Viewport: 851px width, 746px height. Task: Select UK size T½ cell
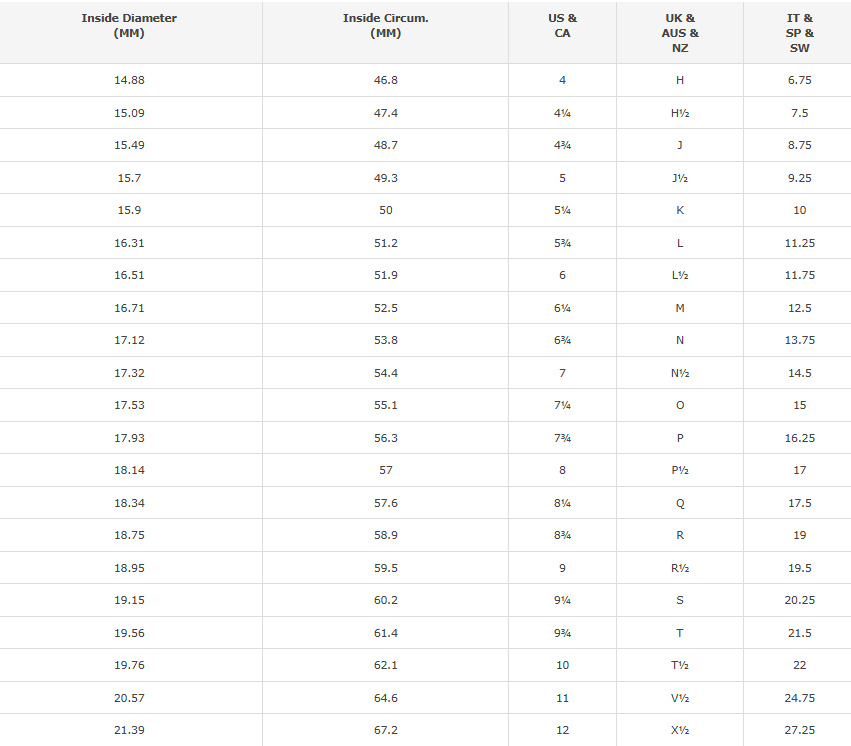(680, 665)
